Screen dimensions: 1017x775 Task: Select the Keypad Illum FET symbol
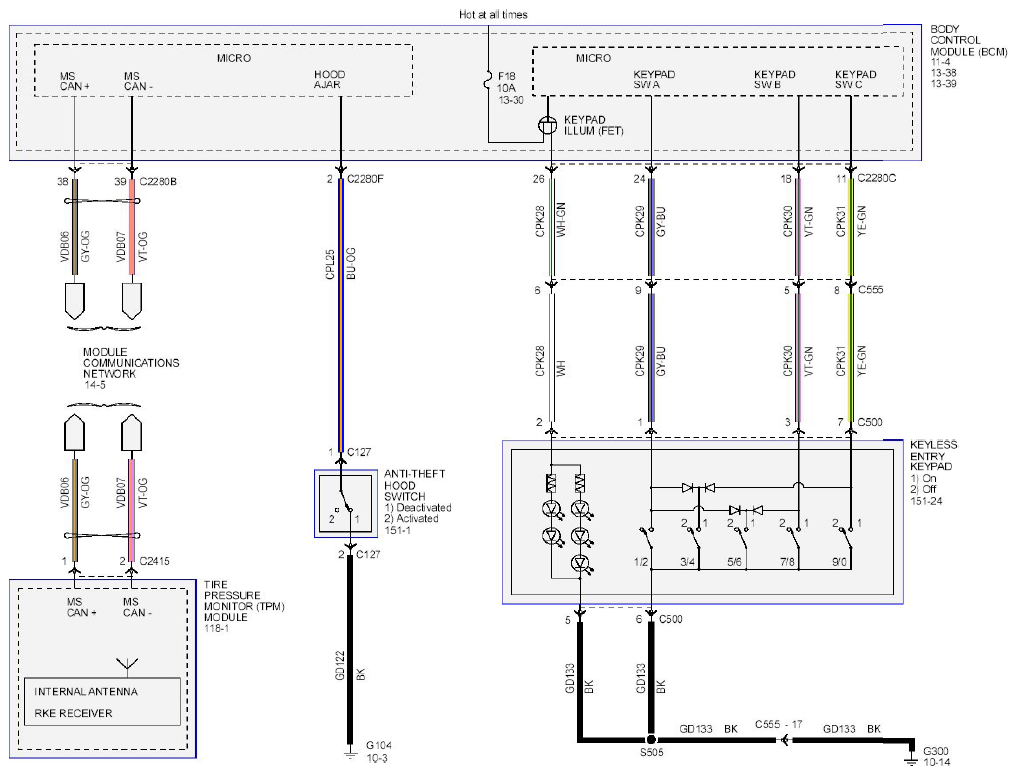click(548, 125)
